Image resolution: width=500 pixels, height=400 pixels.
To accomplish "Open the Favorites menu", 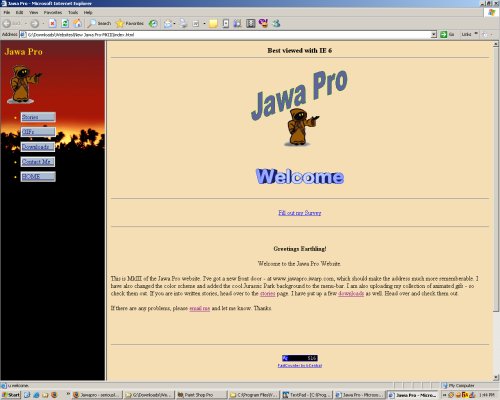I will [x=53, y=12].
